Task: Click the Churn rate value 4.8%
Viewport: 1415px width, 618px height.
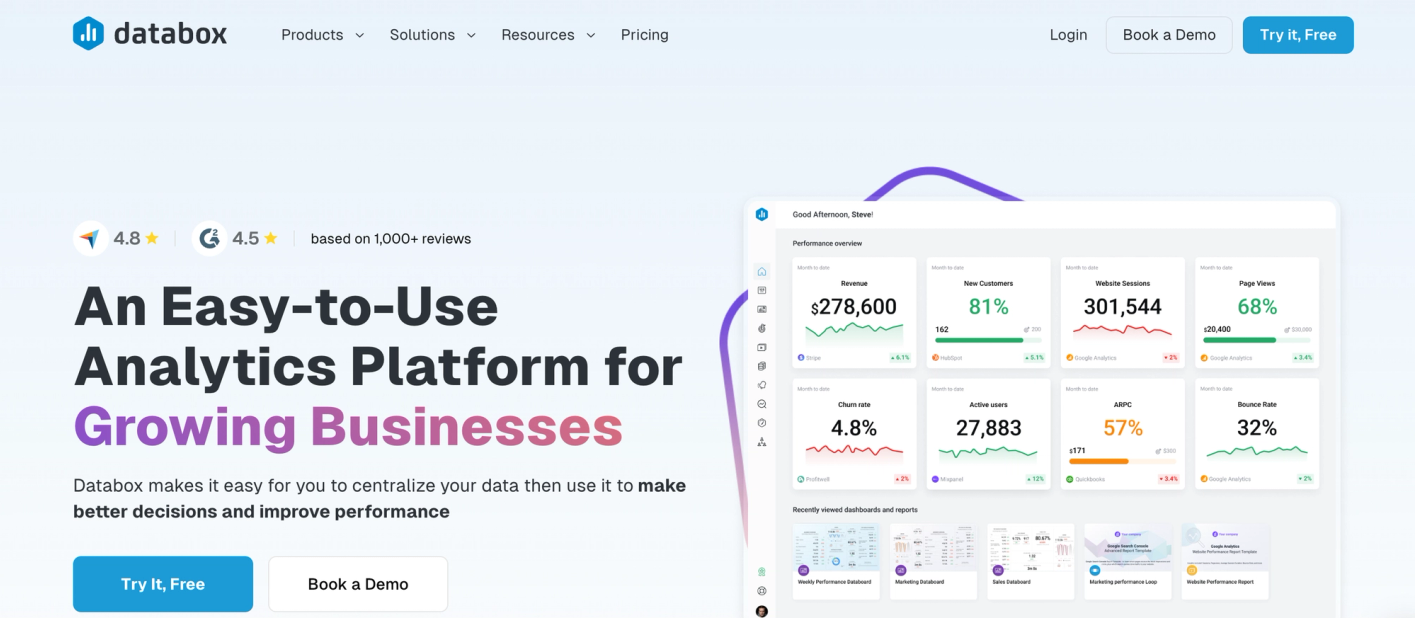Action: coord(854,428)
